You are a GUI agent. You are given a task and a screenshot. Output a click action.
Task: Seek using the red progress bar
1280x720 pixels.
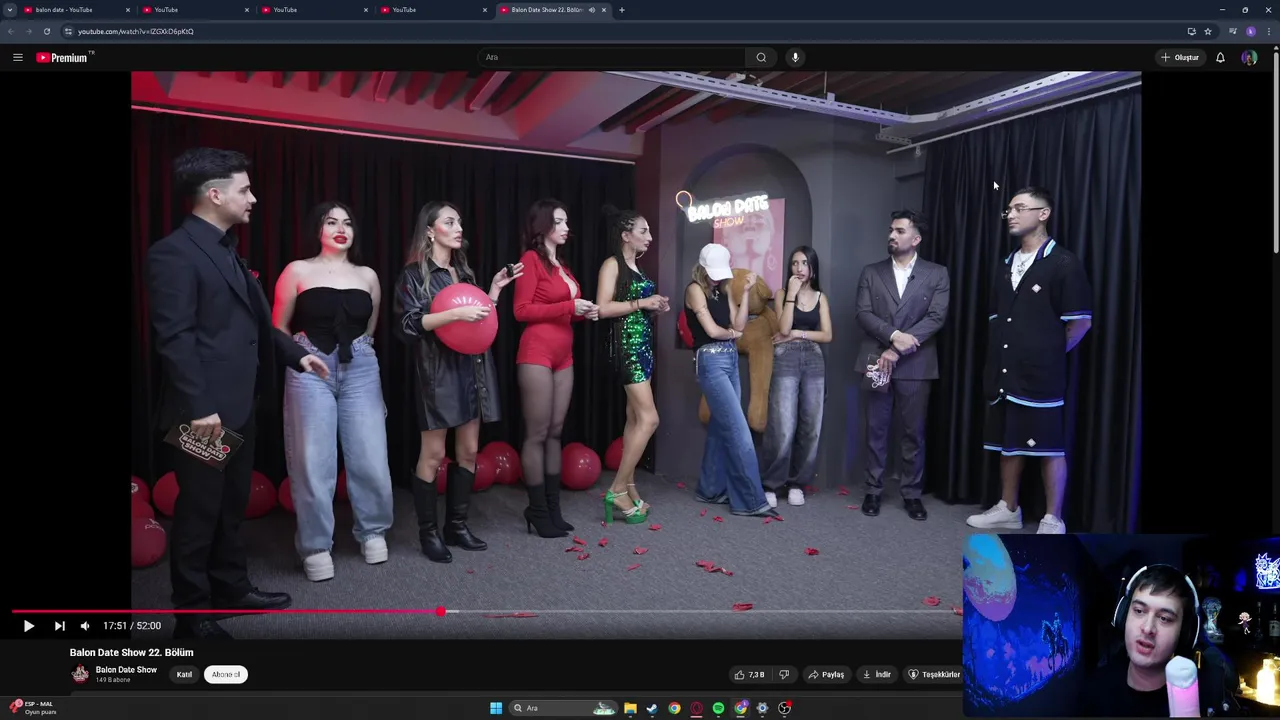[x=226, y=611]
